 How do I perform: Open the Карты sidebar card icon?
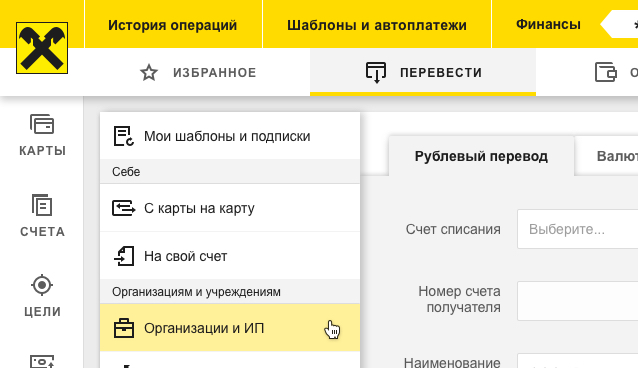[42, 124]
